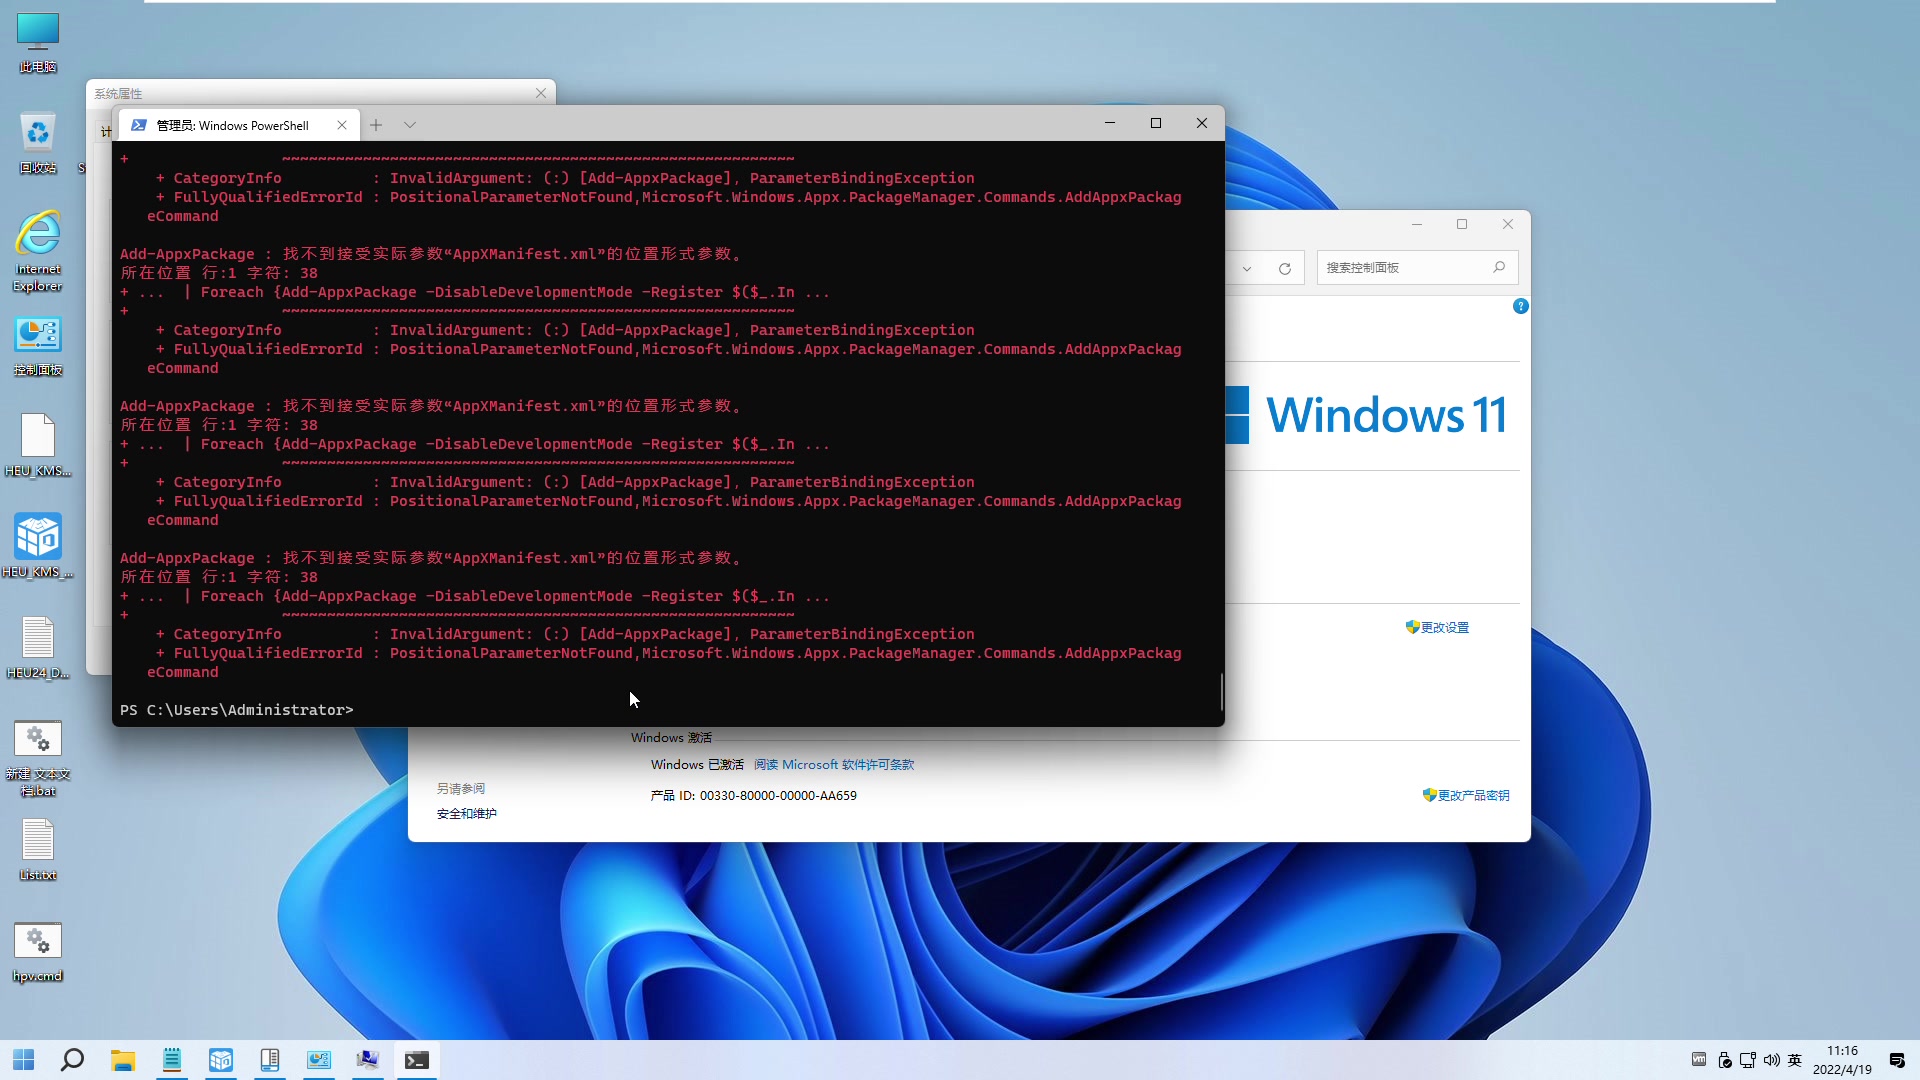The width and height of the screenshot is (1920, 1080).
Task: Open 安全和维护 link
Action: [x=466, y=814]
